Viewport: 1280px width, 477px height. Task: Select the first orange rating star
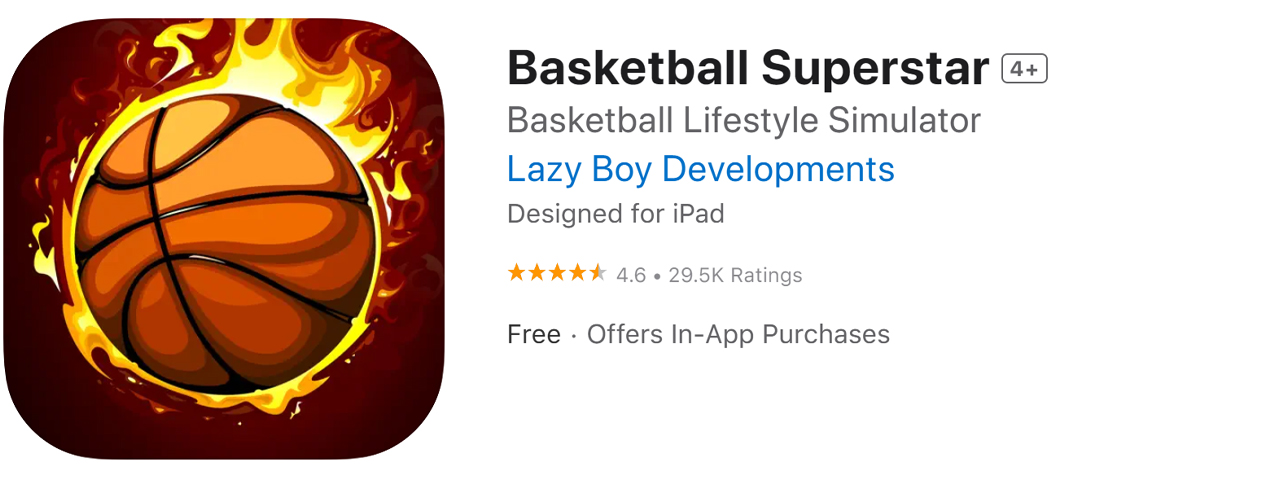point(517,273)
